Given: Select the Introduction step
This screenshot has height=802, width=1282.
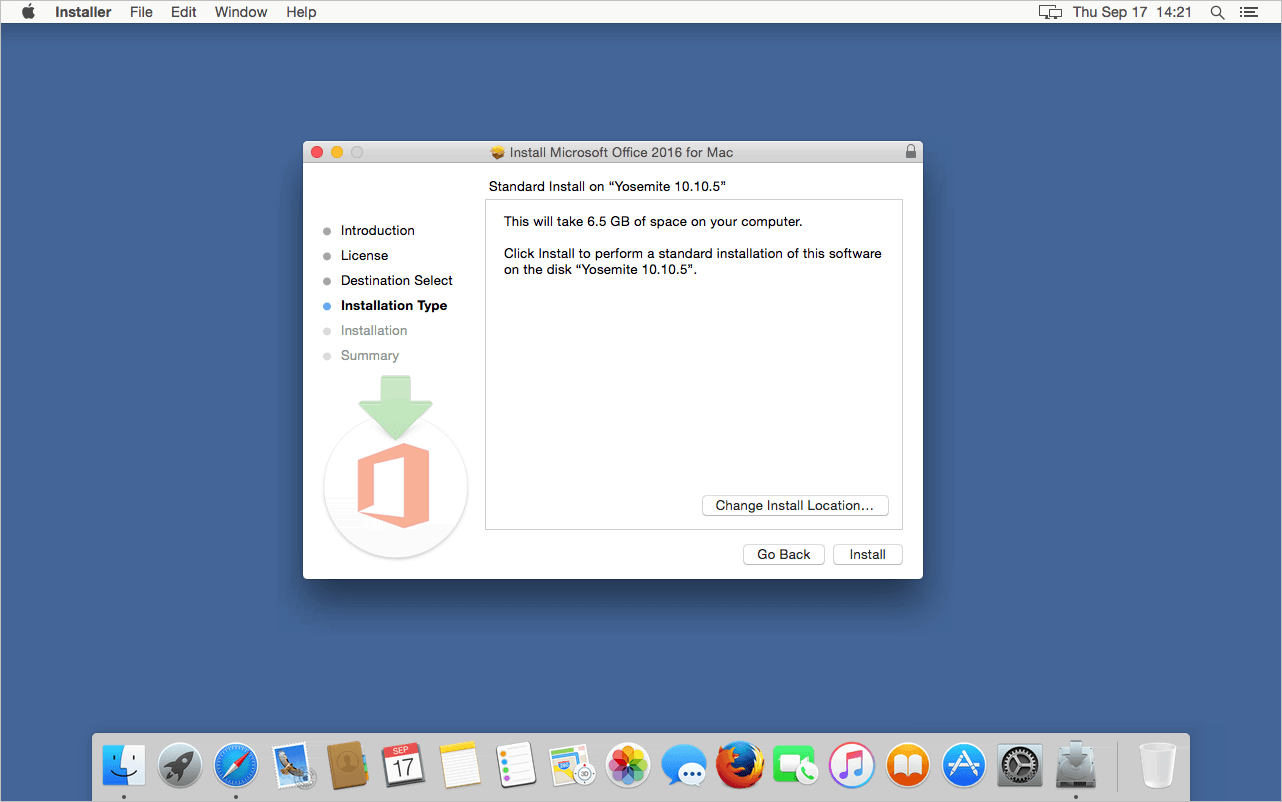Looking at the screenshot, I should tap(377, 230).
